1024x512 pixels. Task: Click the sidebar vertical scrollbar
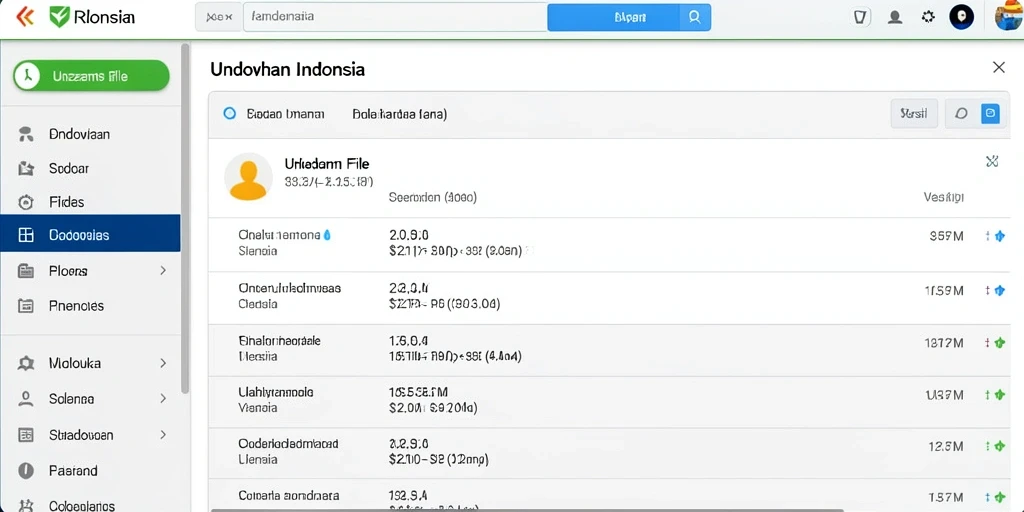185,219
